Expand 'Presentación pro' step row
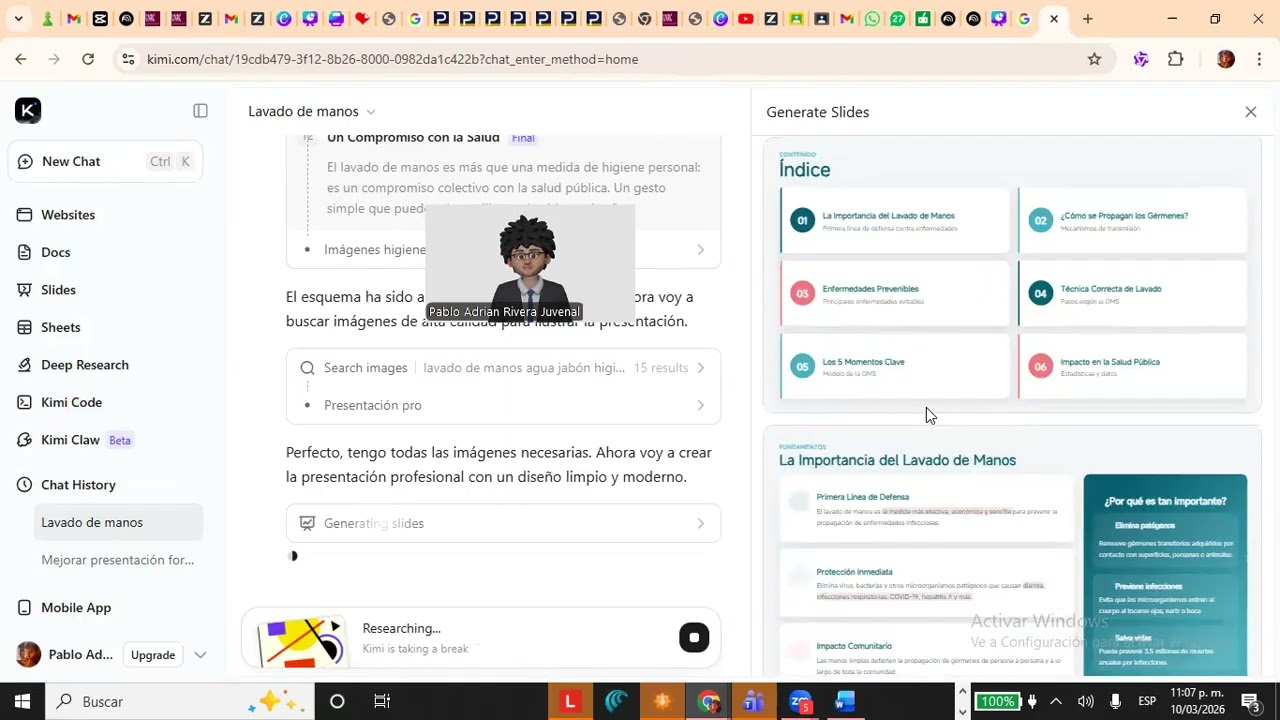This screenshot has height=720, width=1280. [x=504, y=405]
